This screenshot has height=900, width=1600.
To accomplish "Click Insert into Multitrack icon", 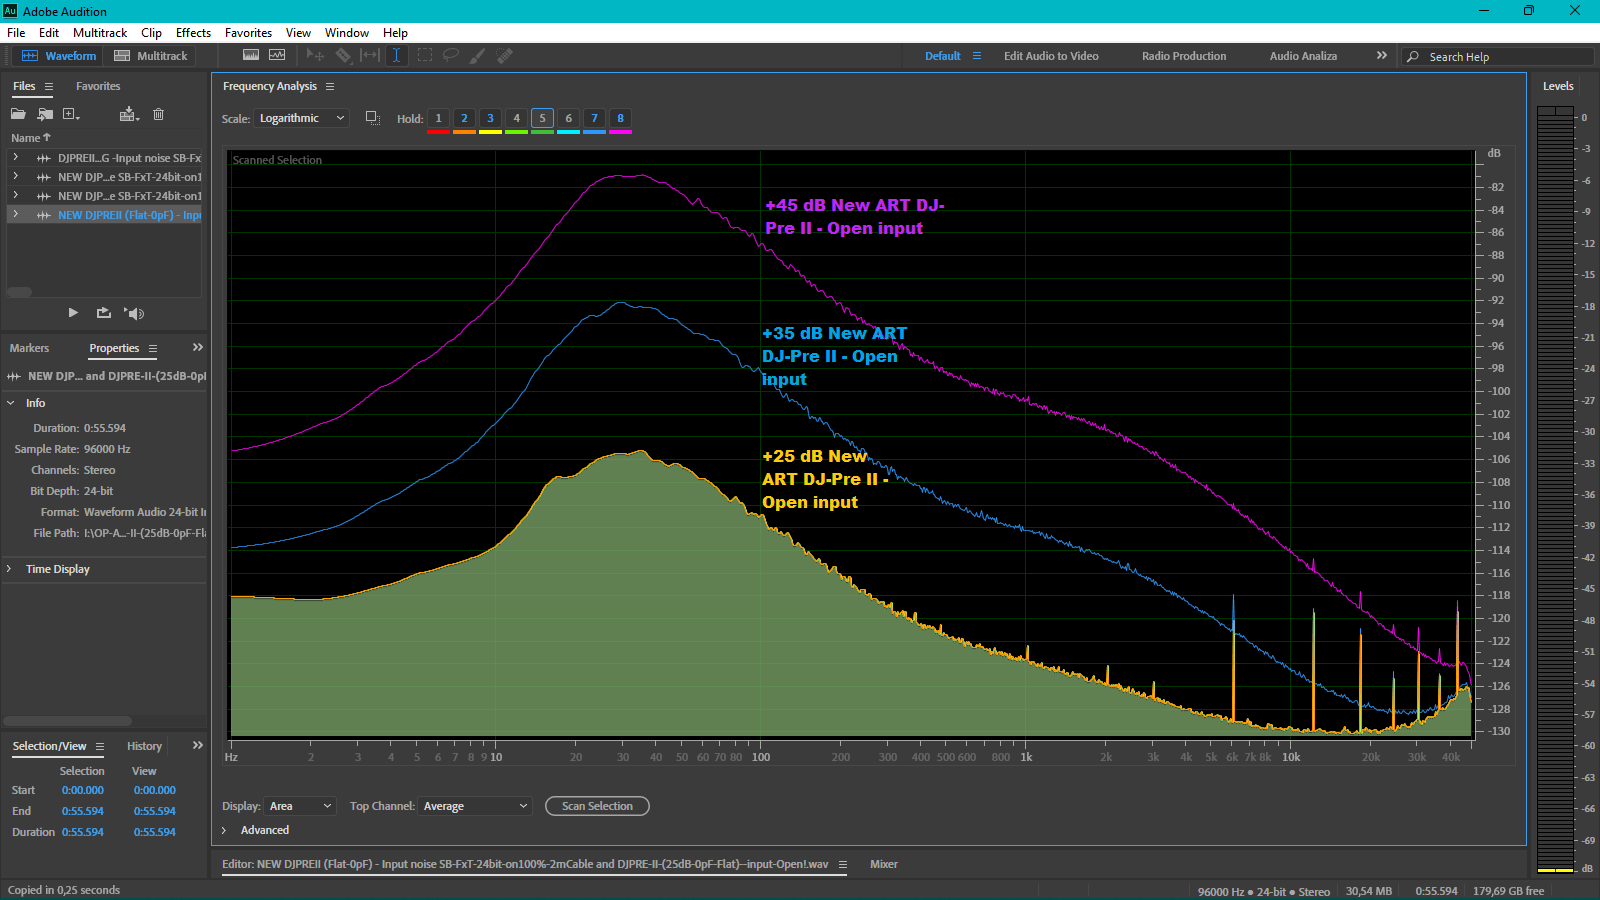I will click(128, 114).
